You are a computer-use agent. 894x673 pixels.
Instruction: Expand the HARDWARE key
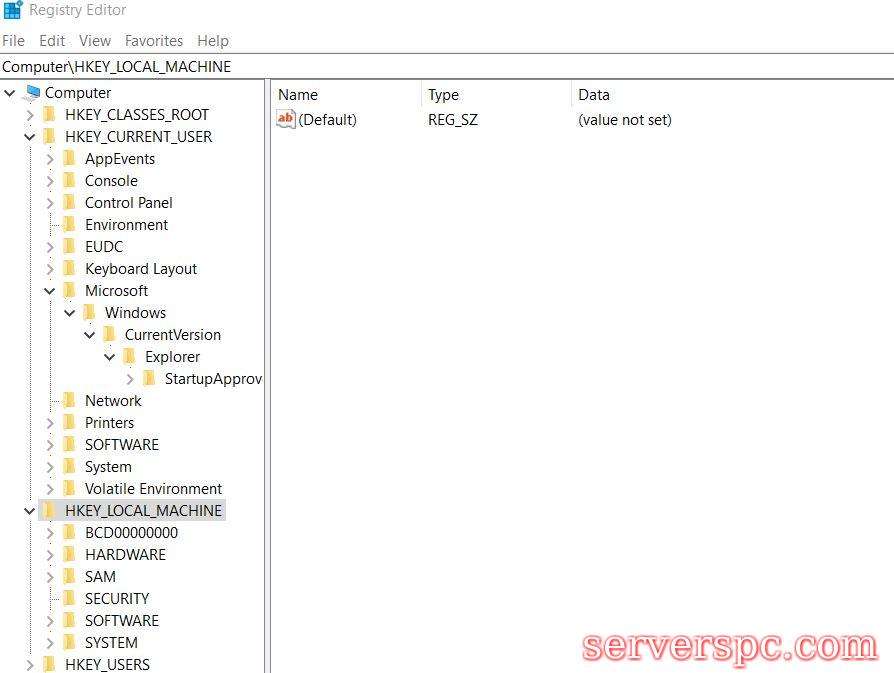pyautogui.click(x=50, y=555)
